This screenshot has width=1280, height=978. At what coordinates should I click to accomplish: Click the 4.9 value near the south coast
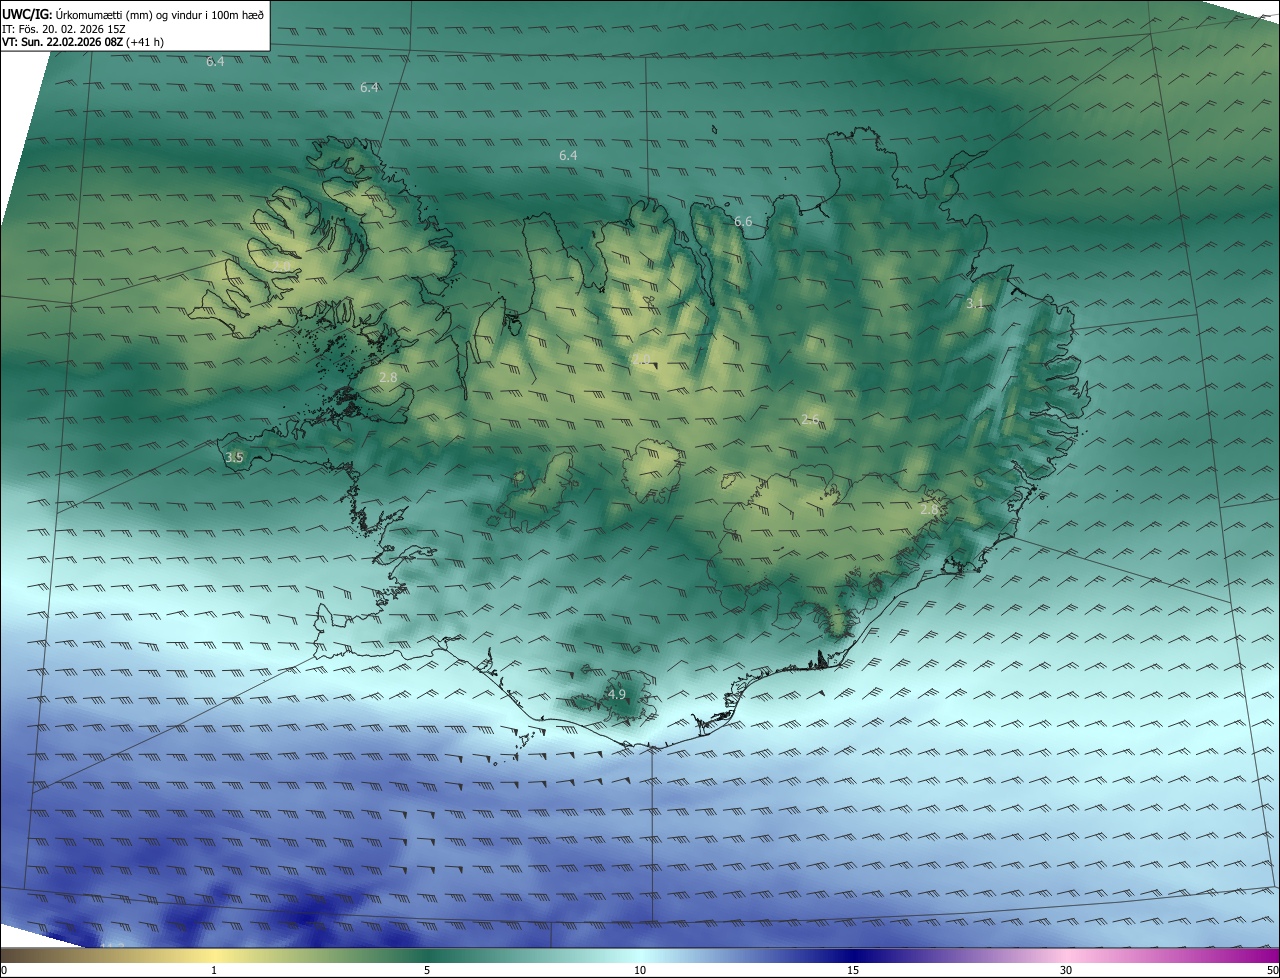click(x=617, y=694)
